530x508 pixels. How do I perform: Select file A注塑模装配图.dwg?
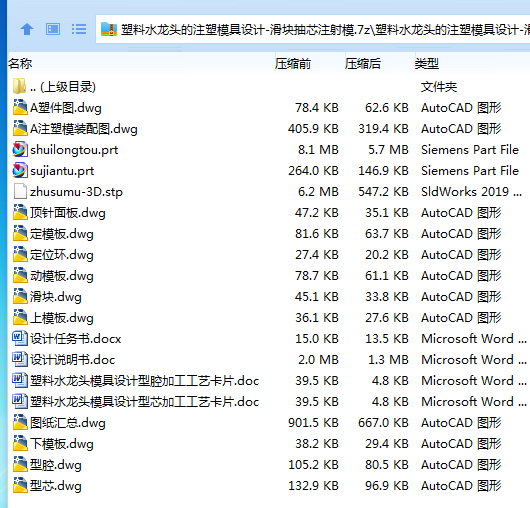pyautogui.click(x=84, y=129)
